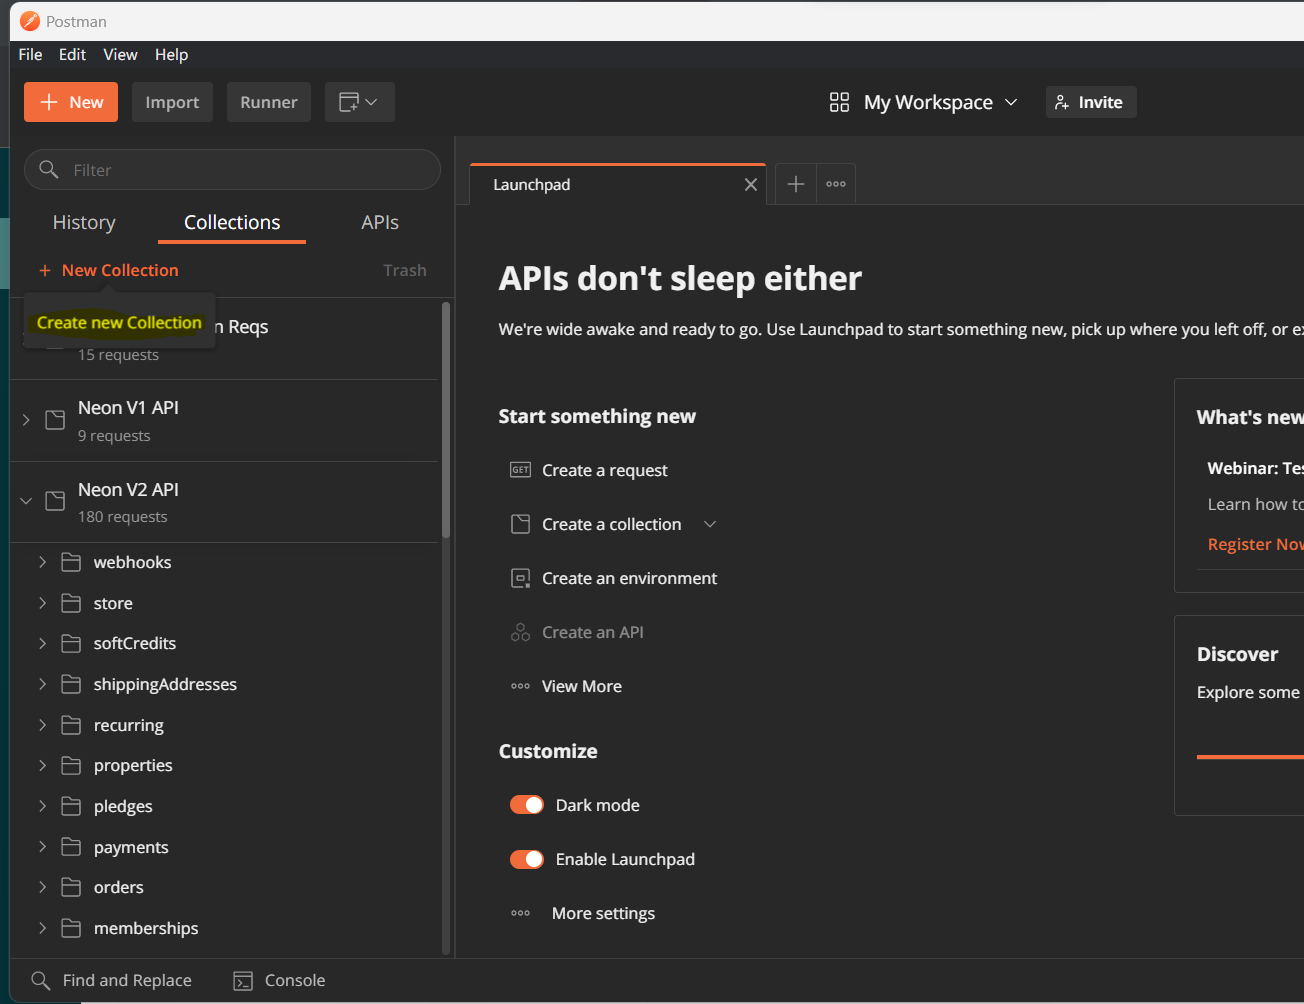Image resolution: width=1304 pixels, height=1004 pixels.
Task: Open the Edit menu
Action: coord(72,54)
